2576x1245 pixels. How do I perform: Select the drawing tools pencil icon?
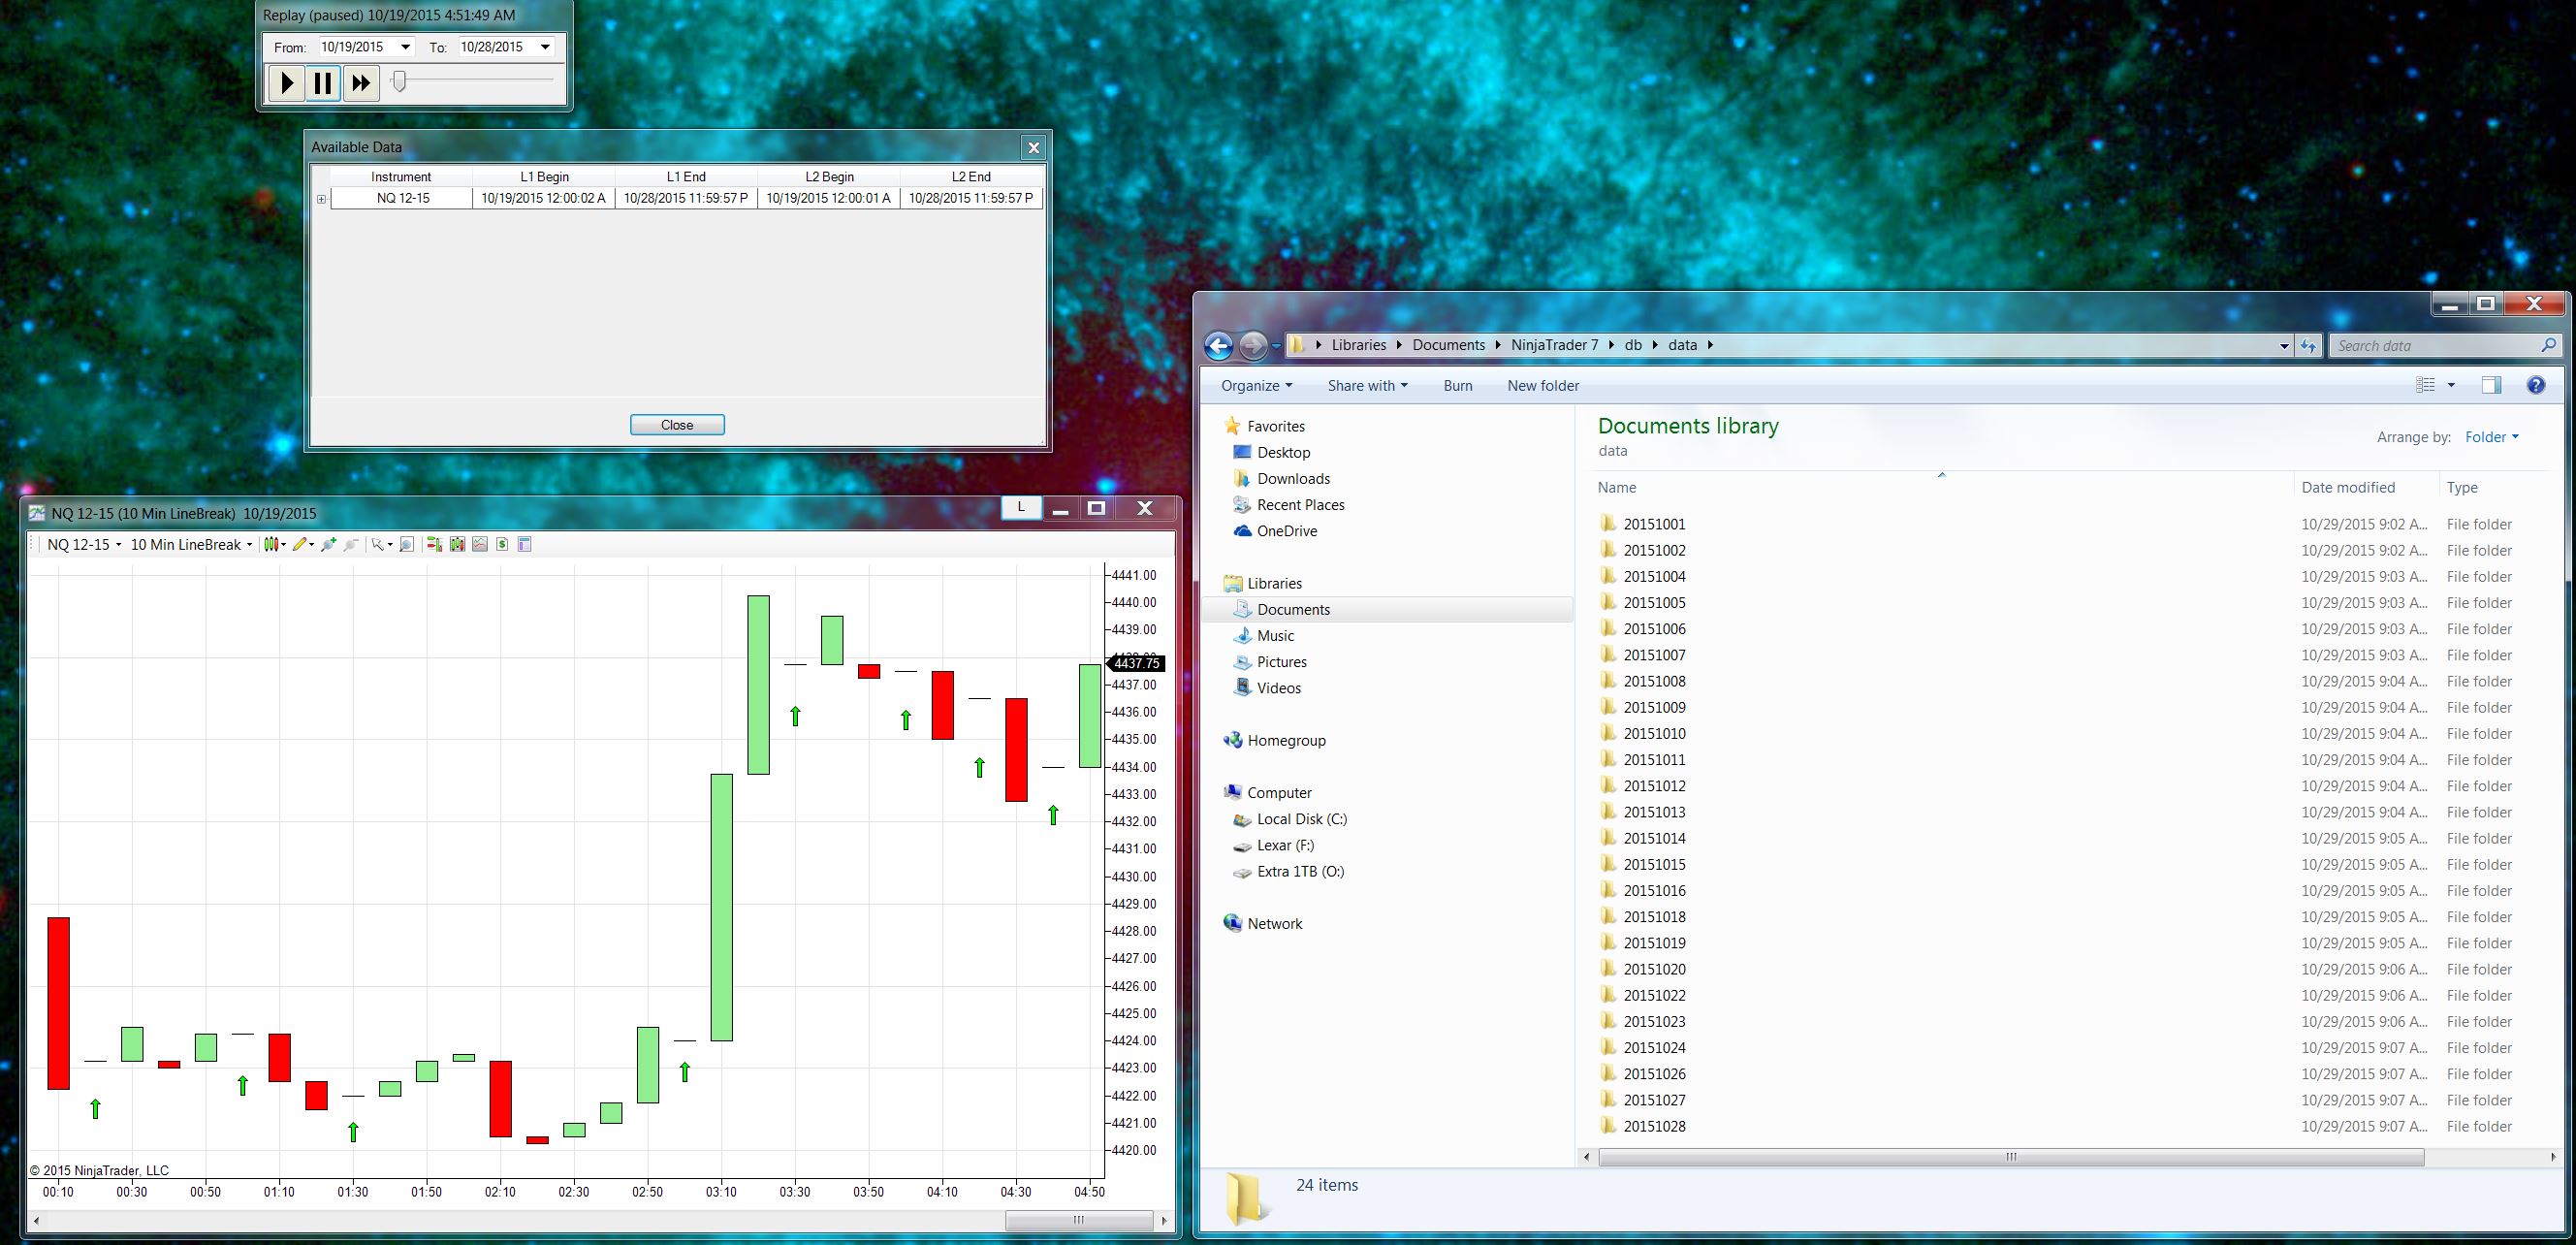(299, 545)
